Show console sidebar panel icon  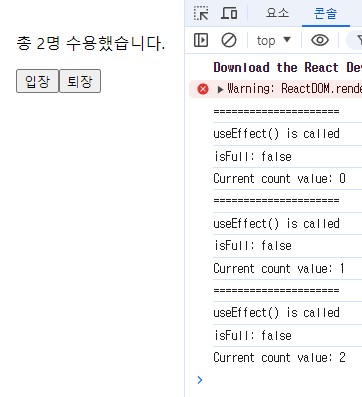[201, 40]
